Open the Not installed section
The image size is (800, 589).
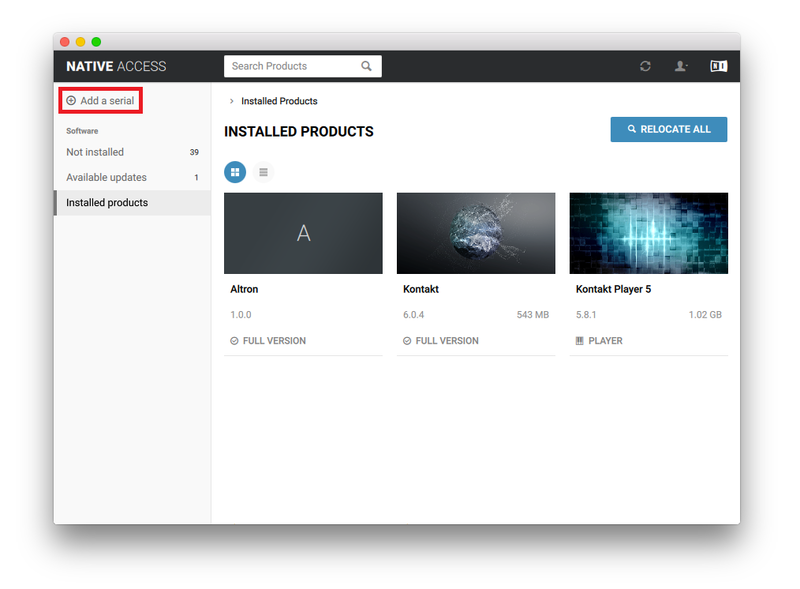(95, 152)
